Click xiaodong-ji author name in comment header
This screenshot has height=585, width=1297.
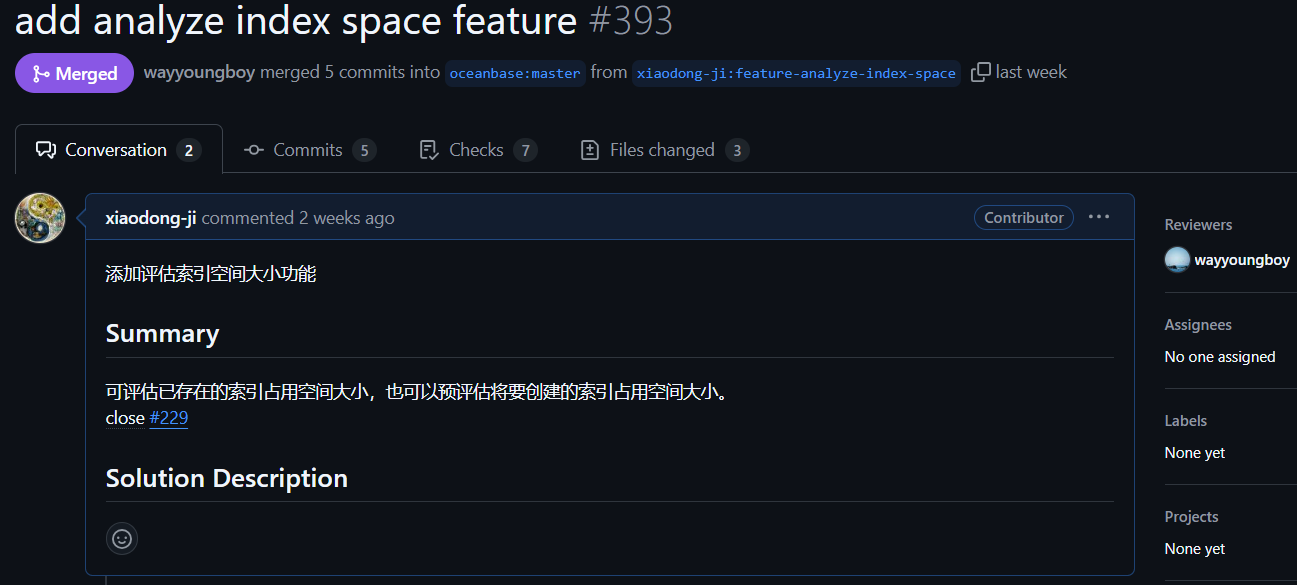[x=151, y=218]
